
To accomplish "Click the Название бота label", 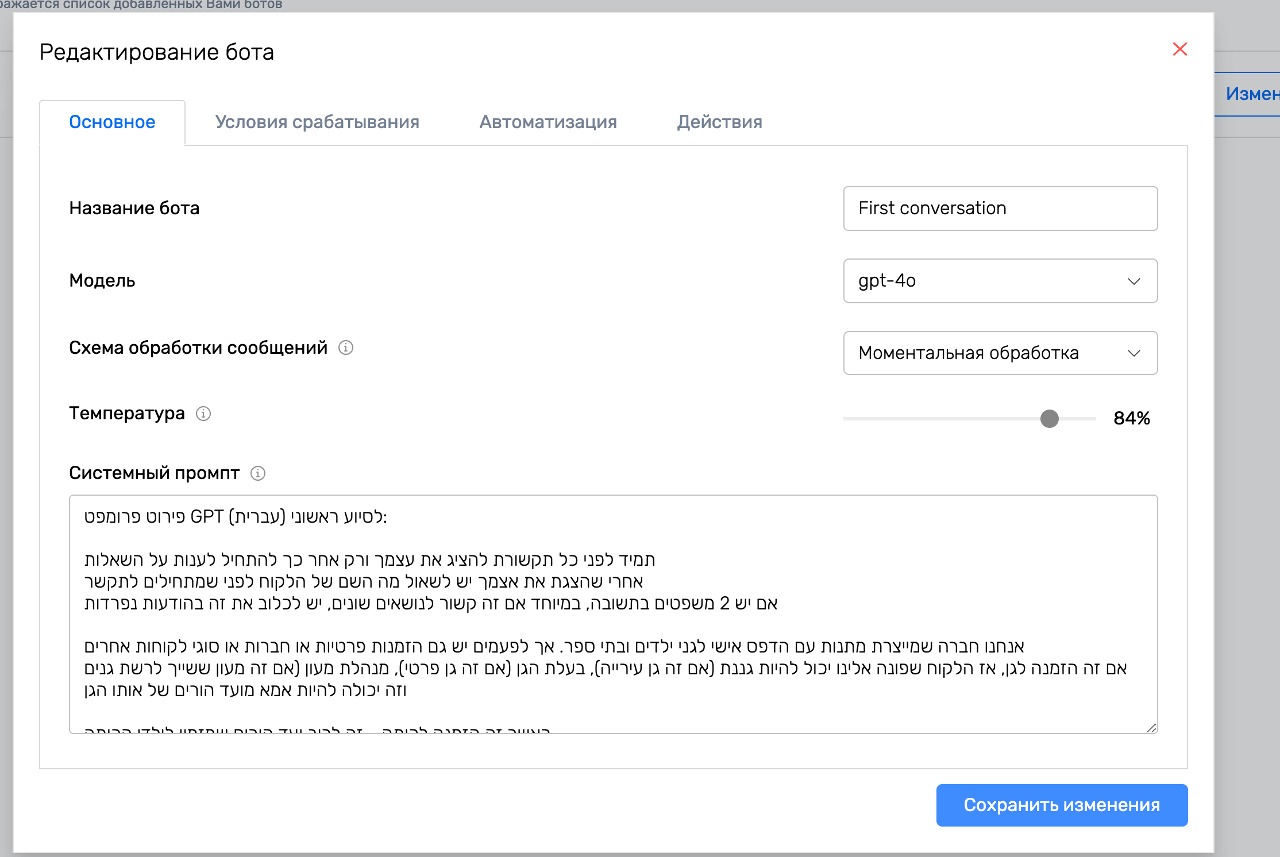I will click(134, 208).
